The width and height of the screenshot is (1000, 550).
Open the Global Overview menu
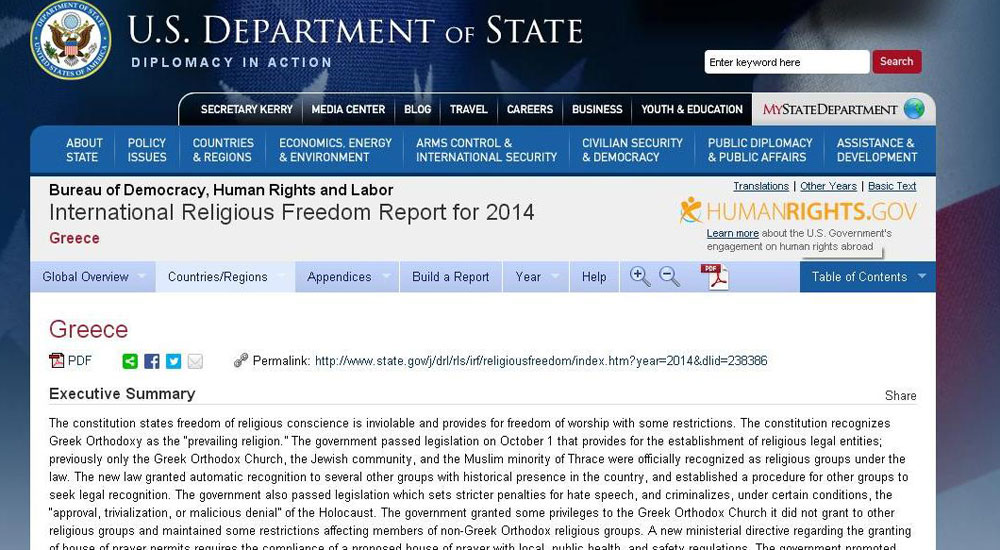point(93,277)
